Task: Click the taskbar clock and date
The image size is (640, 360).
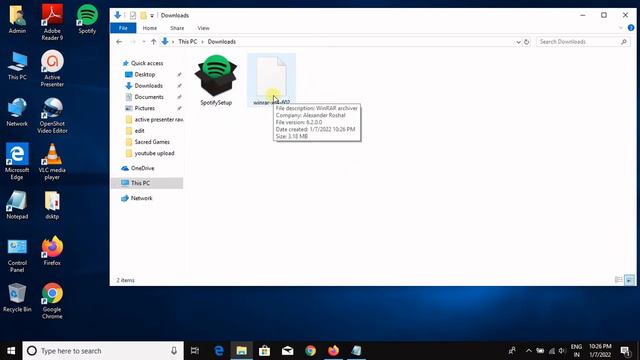Action: click(x=600, y=351)
